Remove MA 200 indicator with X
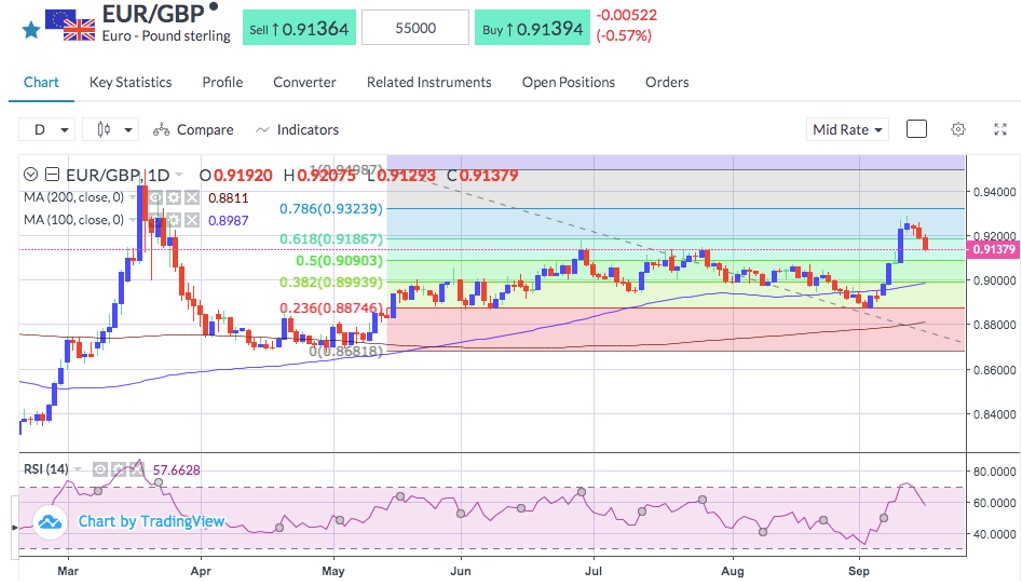 (x=191, y=198)
